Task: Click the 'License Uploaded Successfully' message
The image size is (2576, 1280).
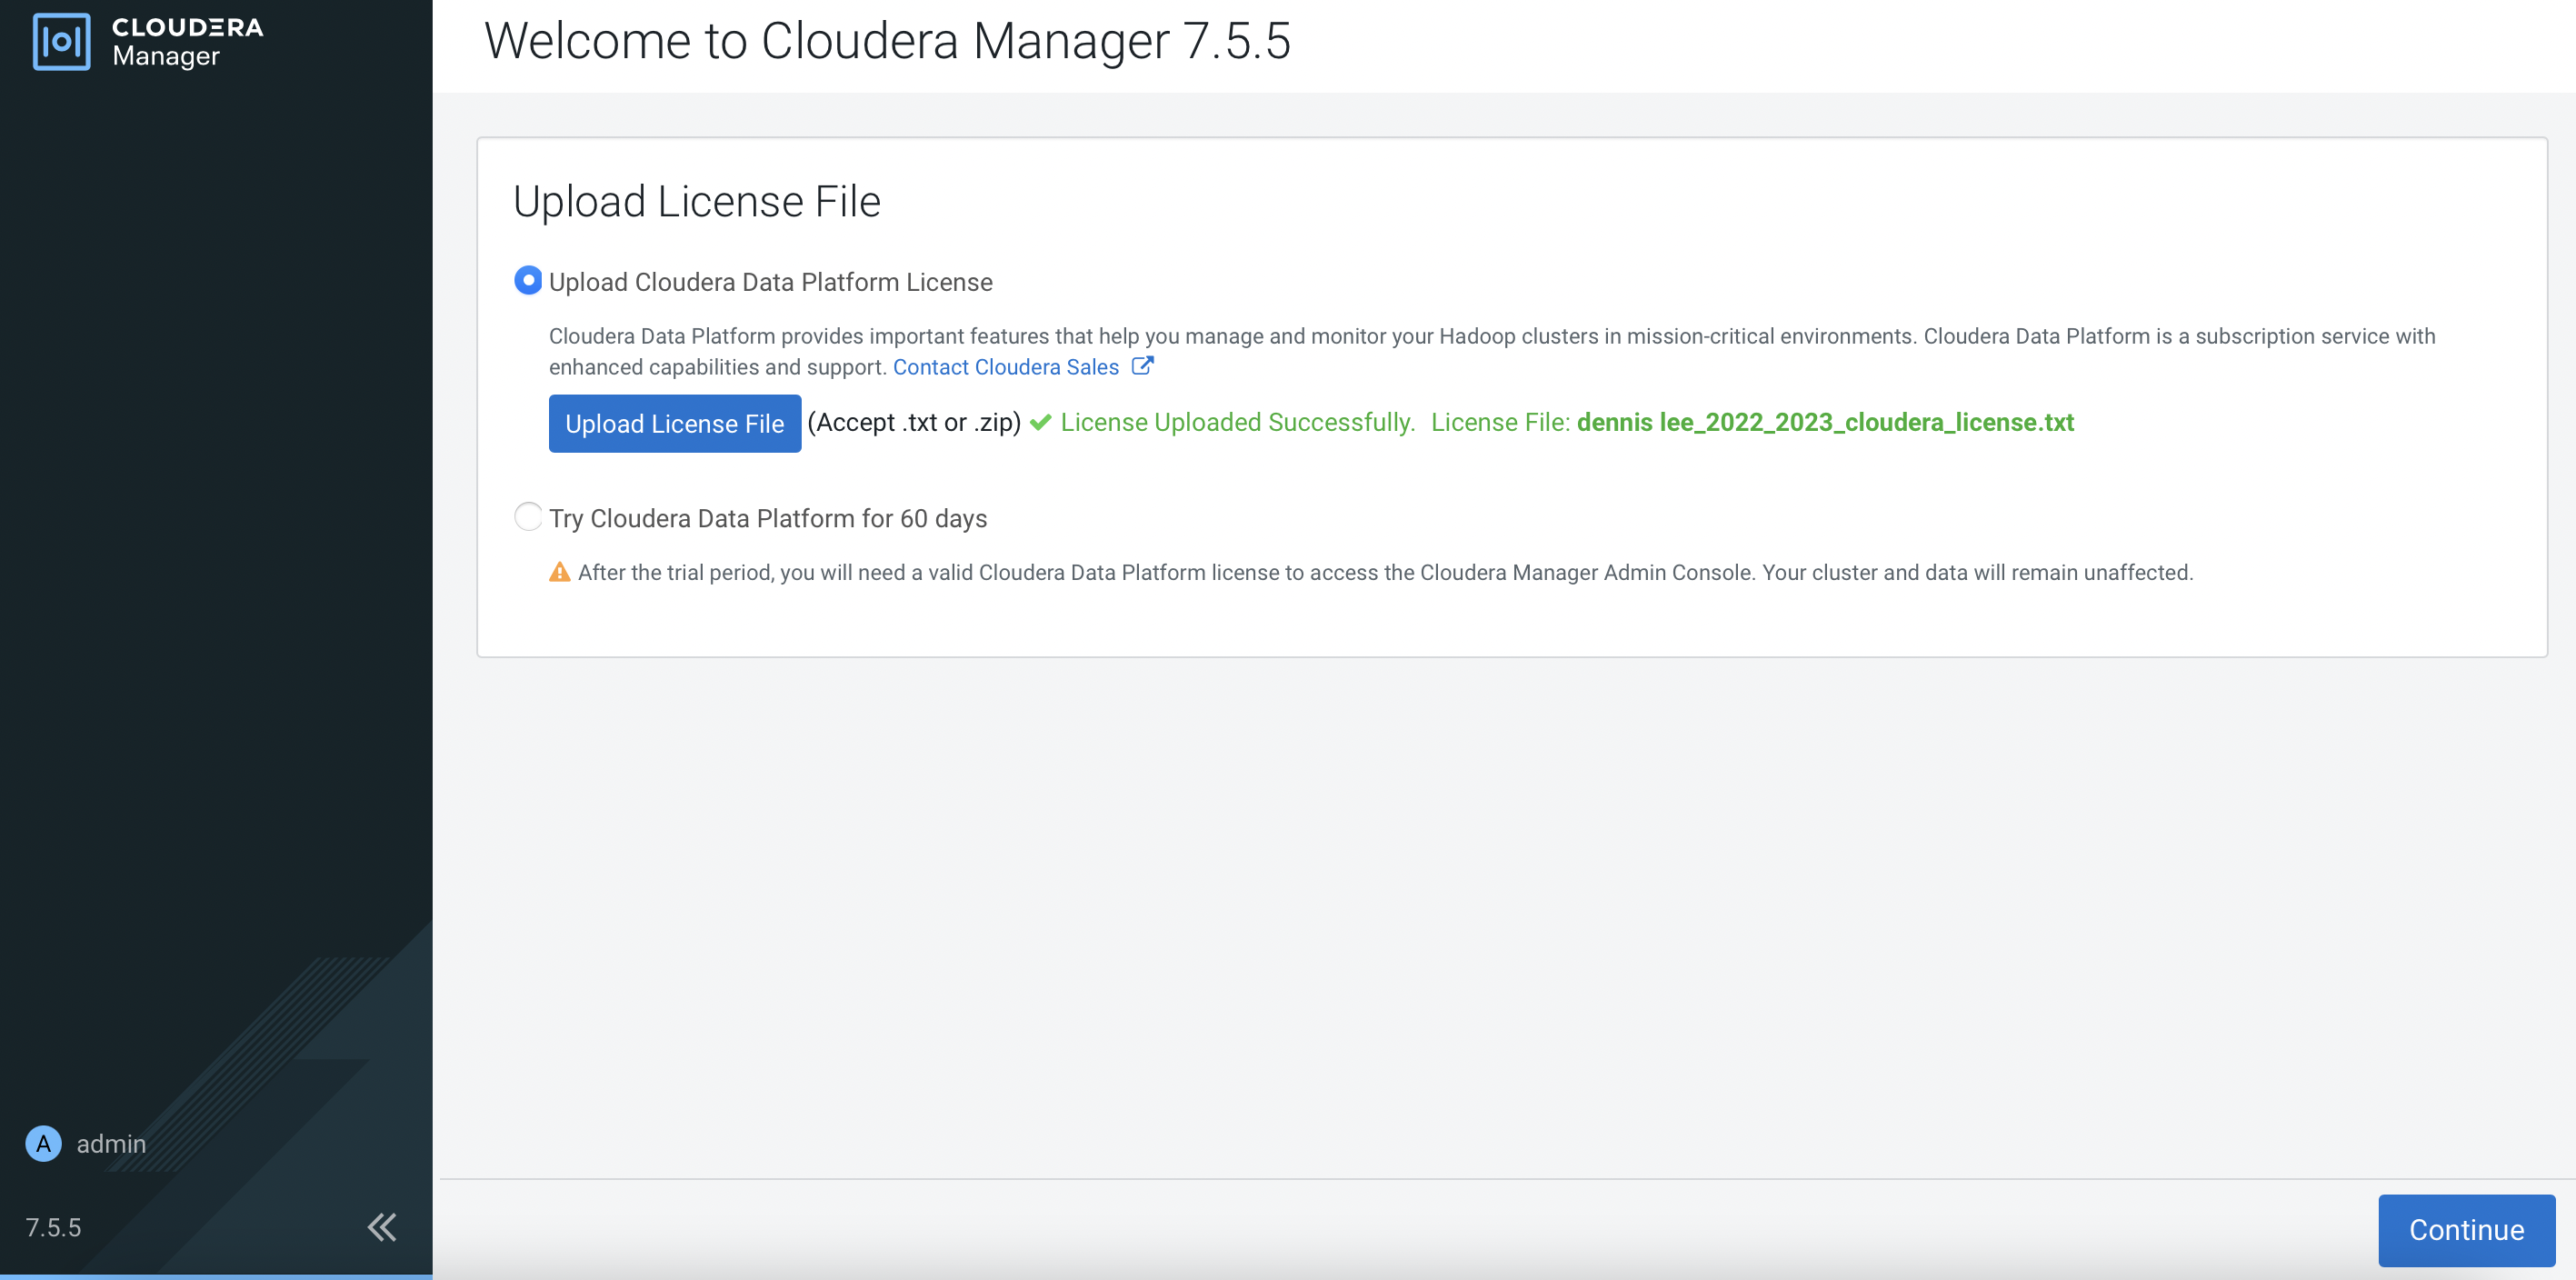Action: tap(1237, 423)
